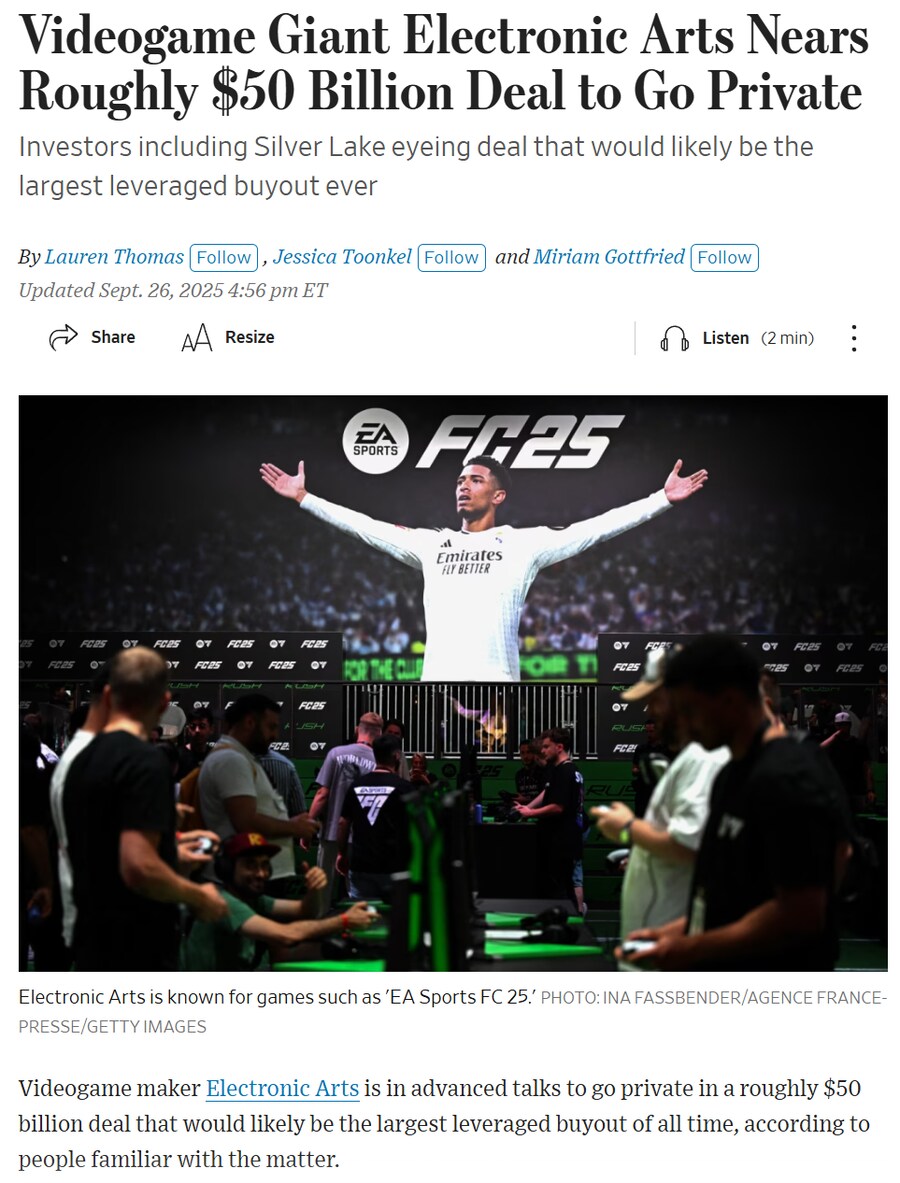Open Jessica Toonkel author page

click(342, 257)
